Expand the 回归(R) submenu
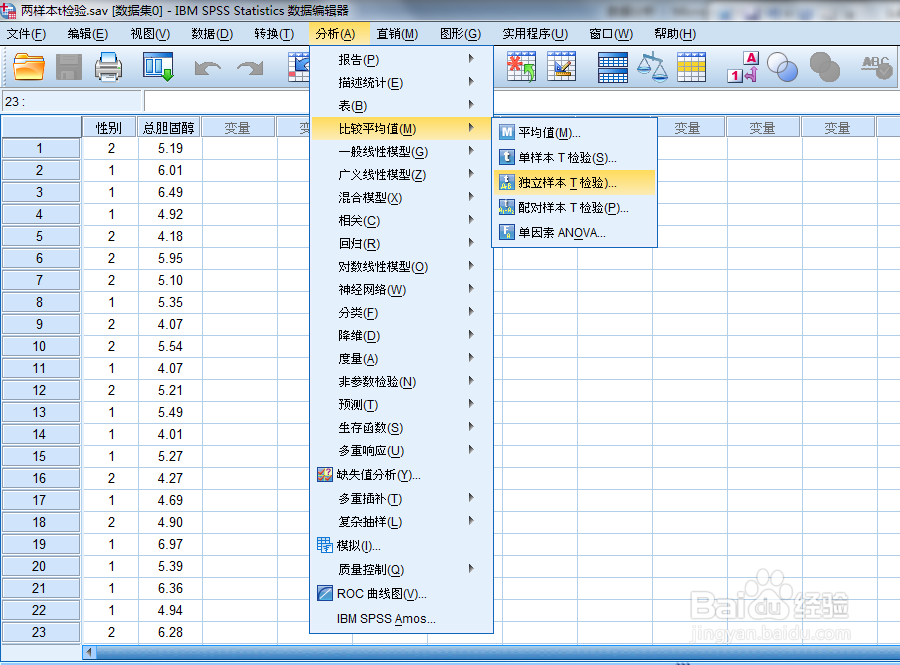The height and width of the screenshot is (665, 900). click(402, 243)
